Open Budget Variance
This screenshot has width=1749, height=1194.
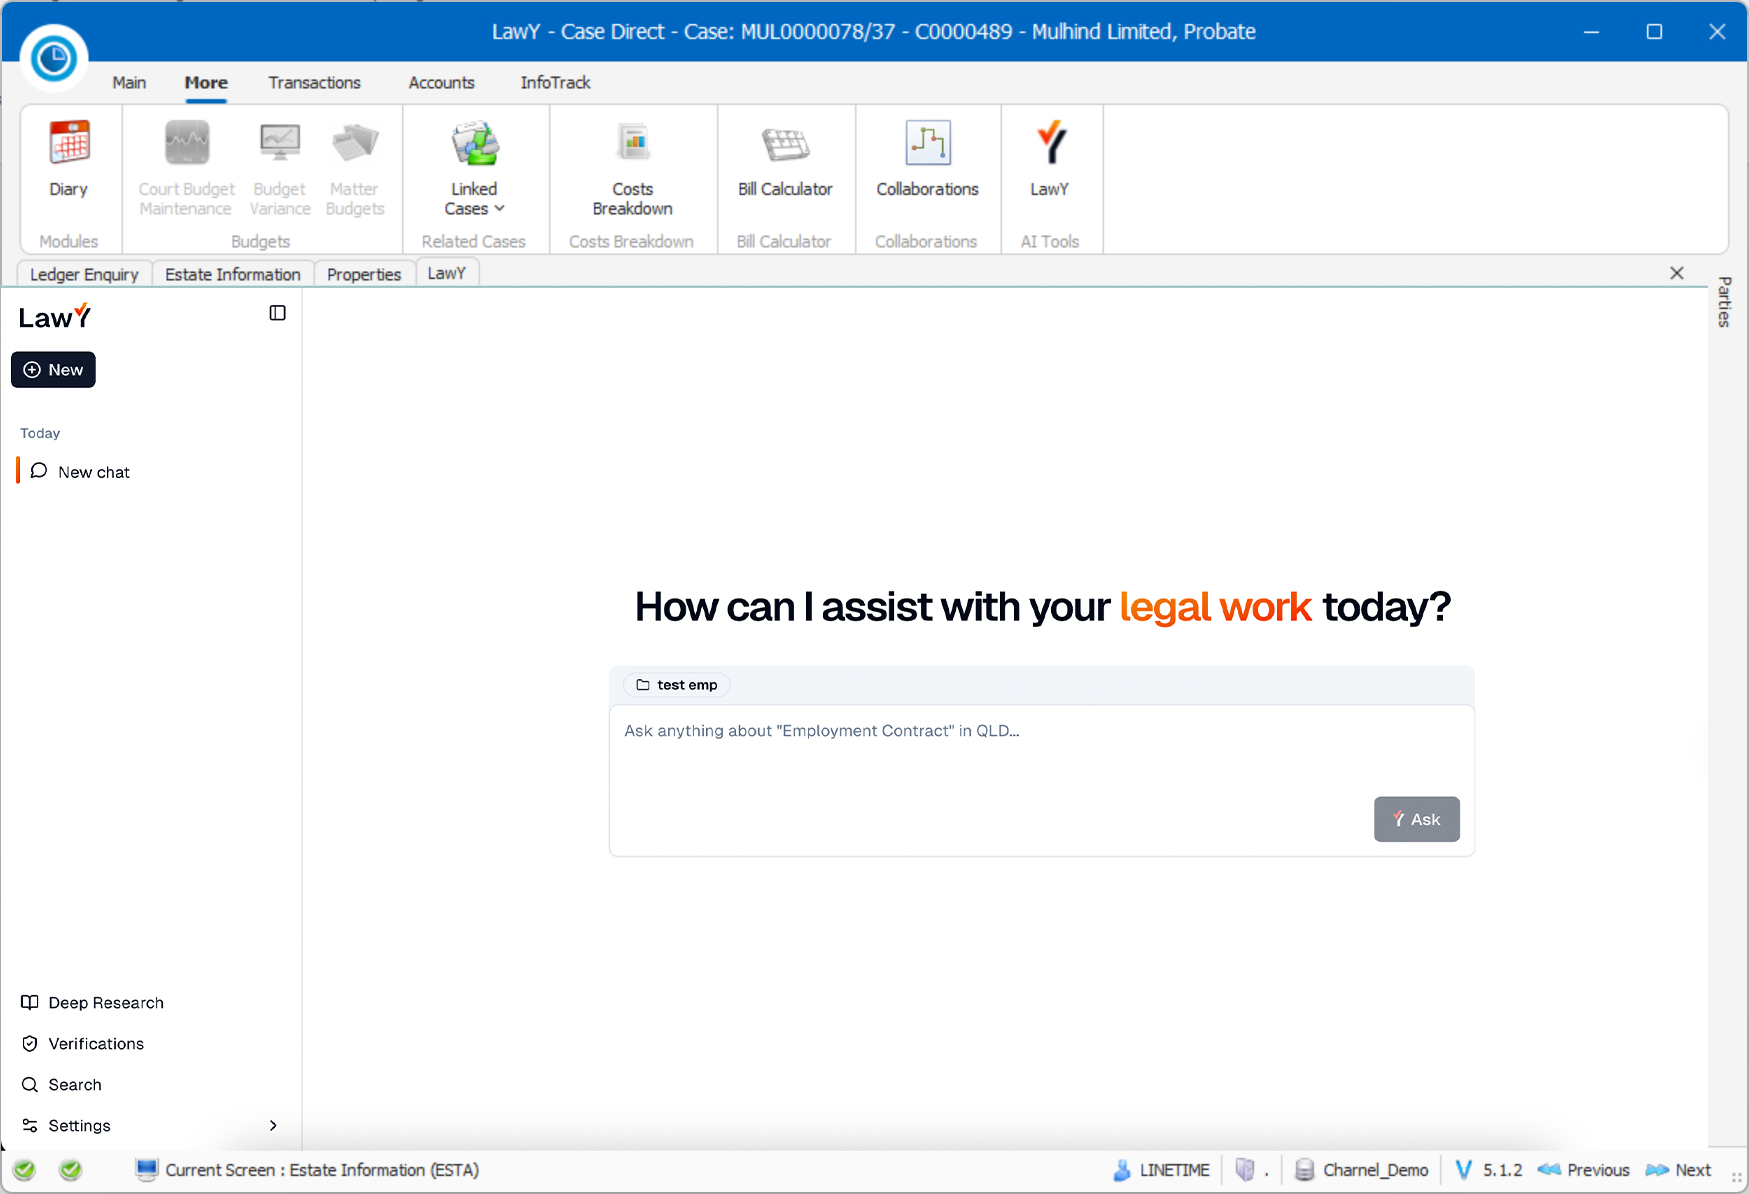click(x=280, y=168)
